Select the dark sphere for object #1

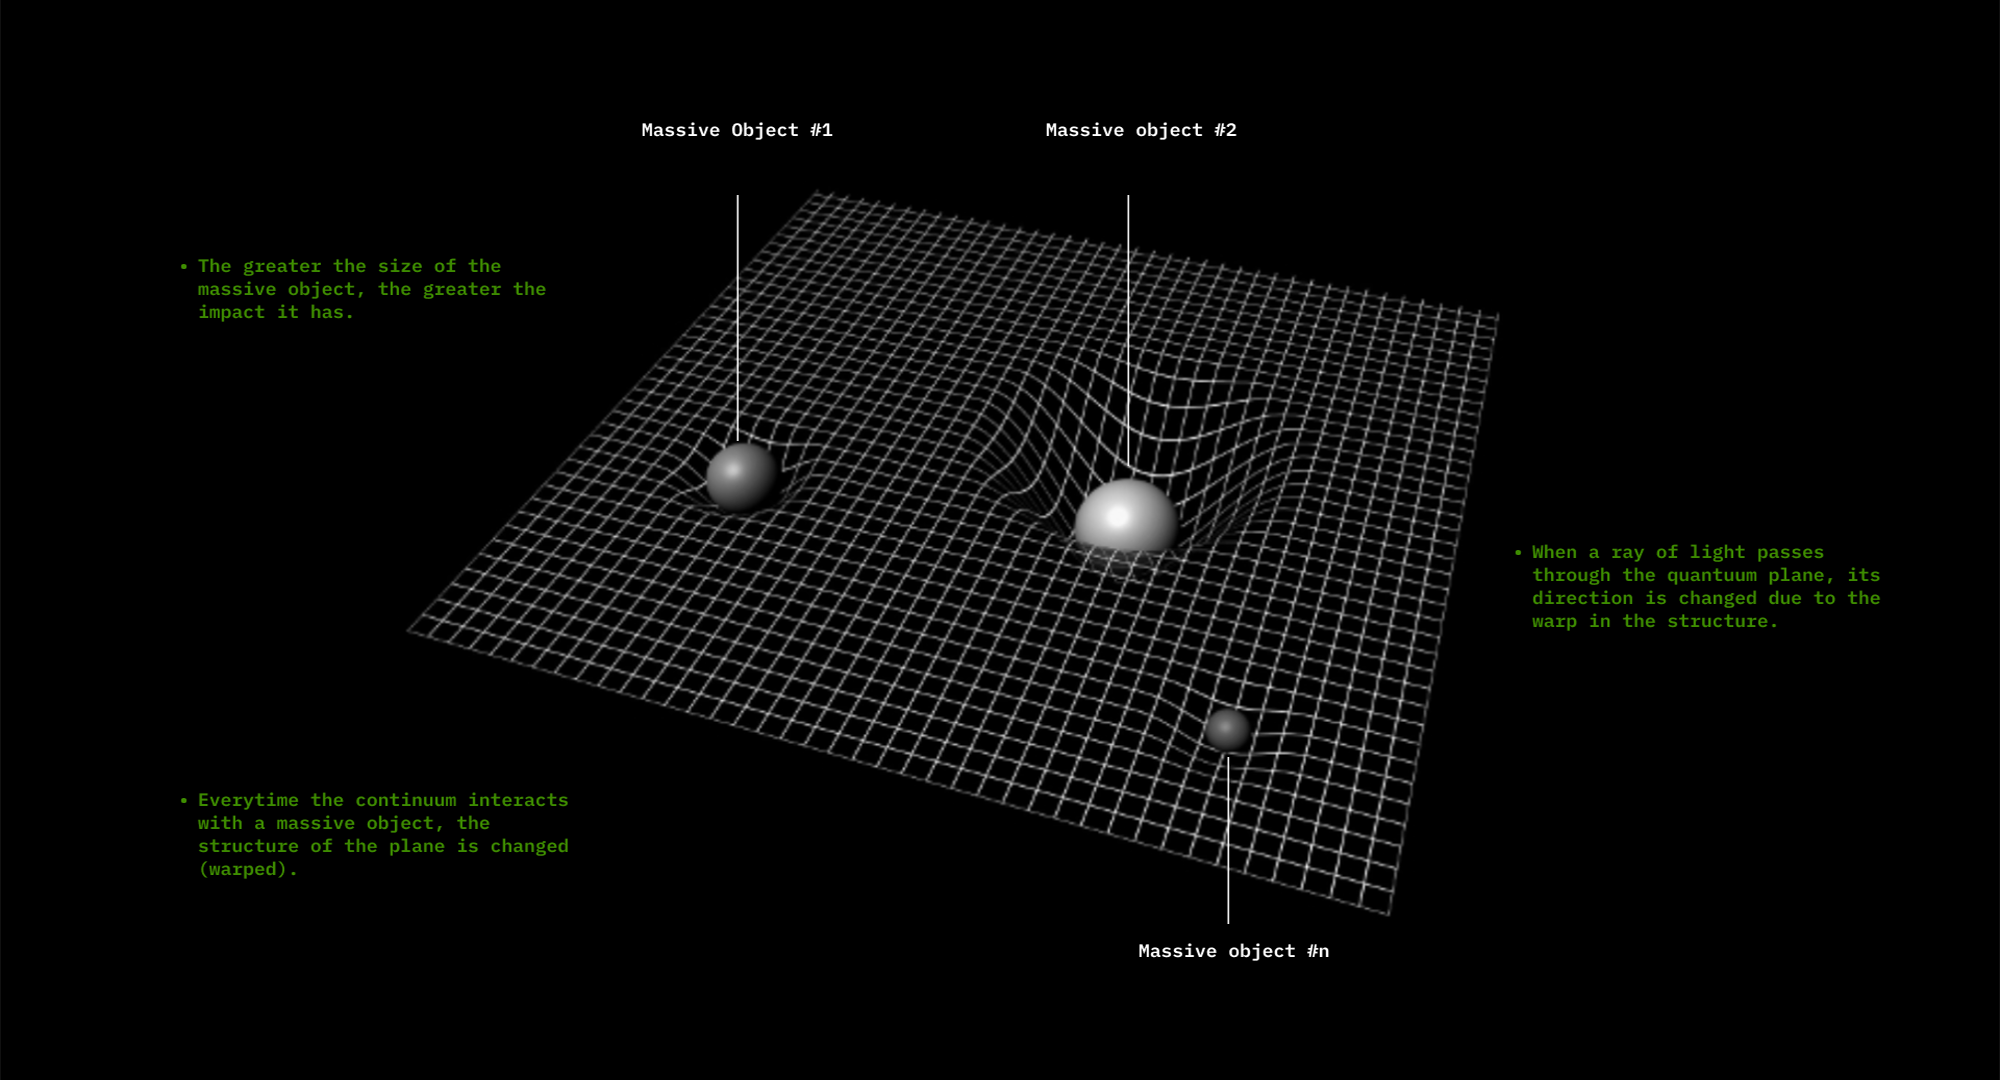pyautogui.click(x=742, y=477)
